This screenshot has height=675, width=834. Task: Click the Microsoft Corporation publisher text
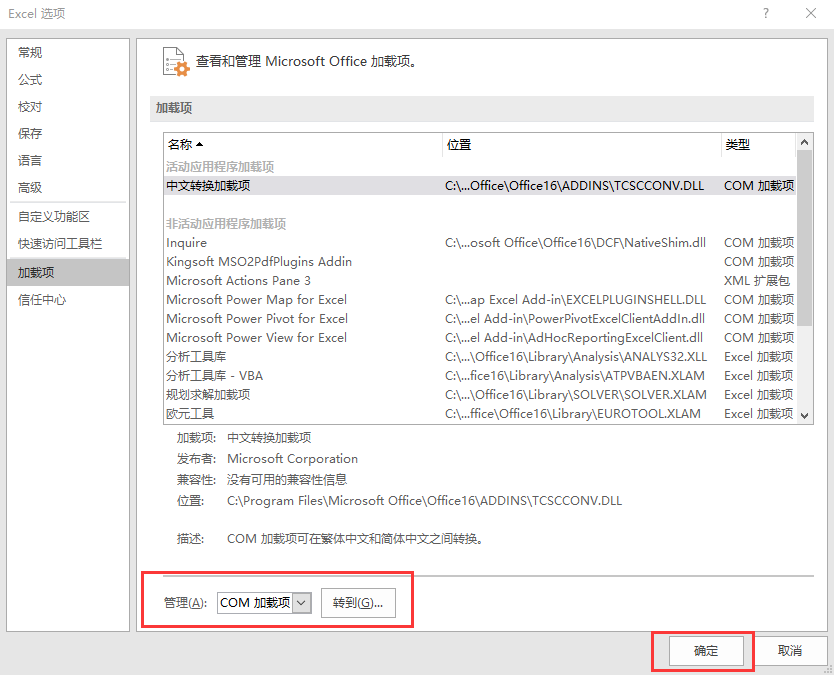293,459
